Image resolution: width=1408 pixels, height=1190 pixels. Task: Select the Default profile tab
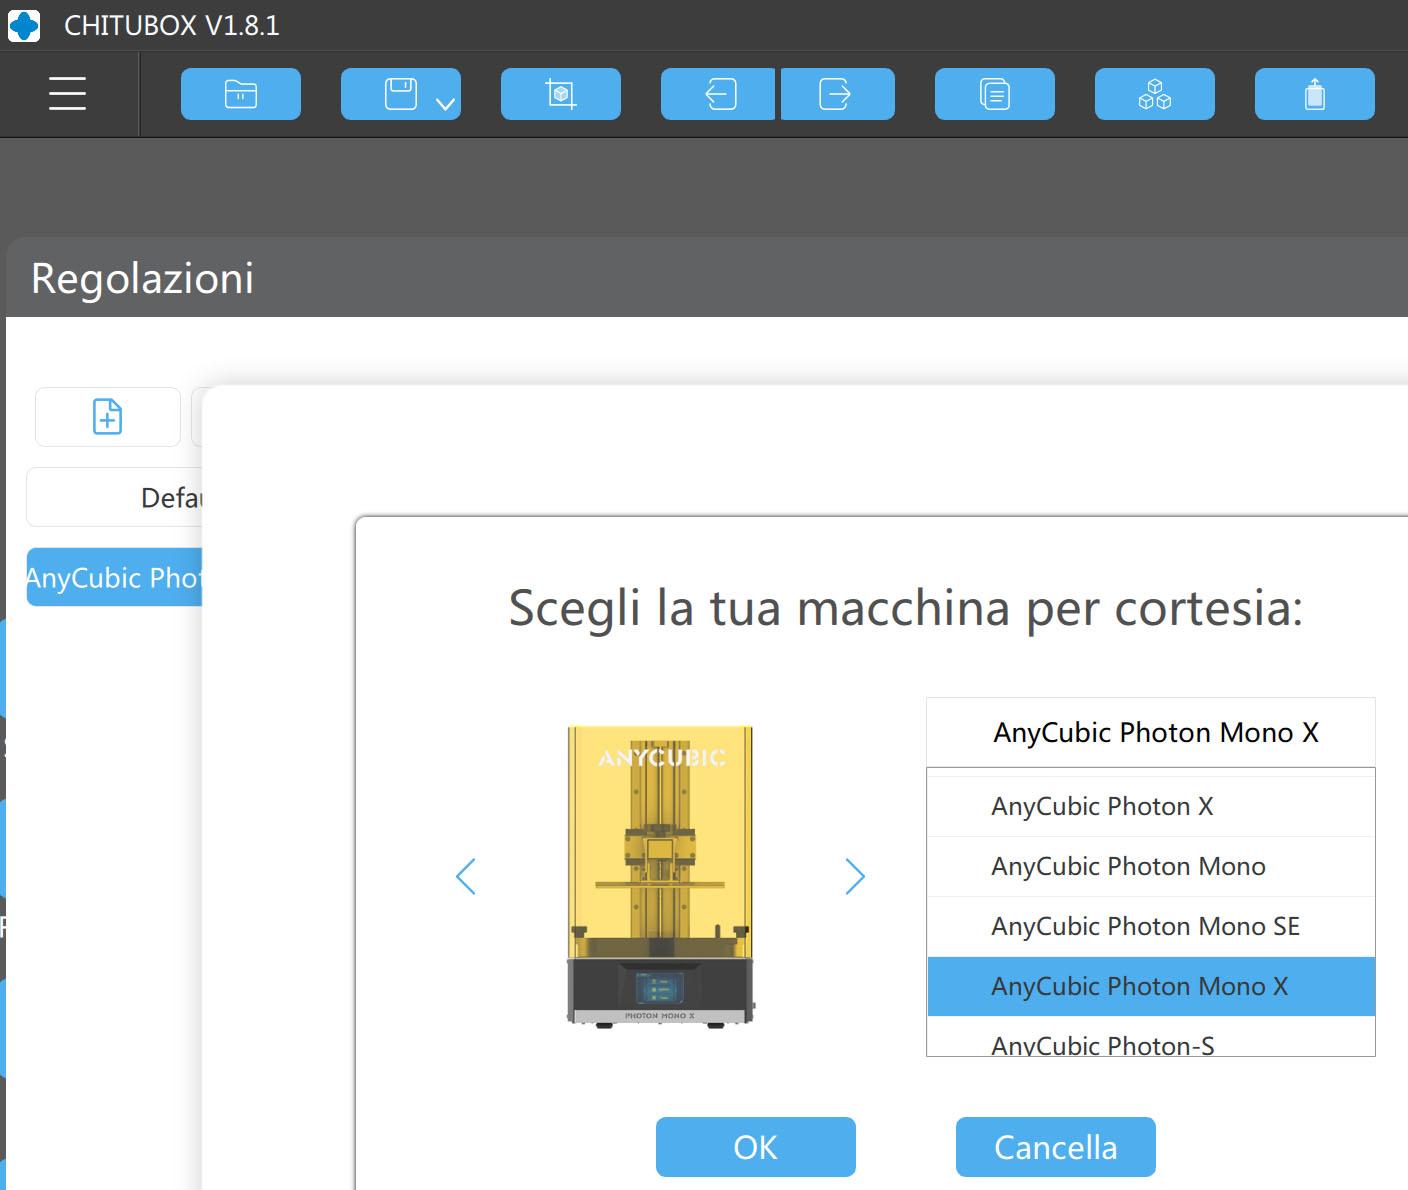pos(114,497)
